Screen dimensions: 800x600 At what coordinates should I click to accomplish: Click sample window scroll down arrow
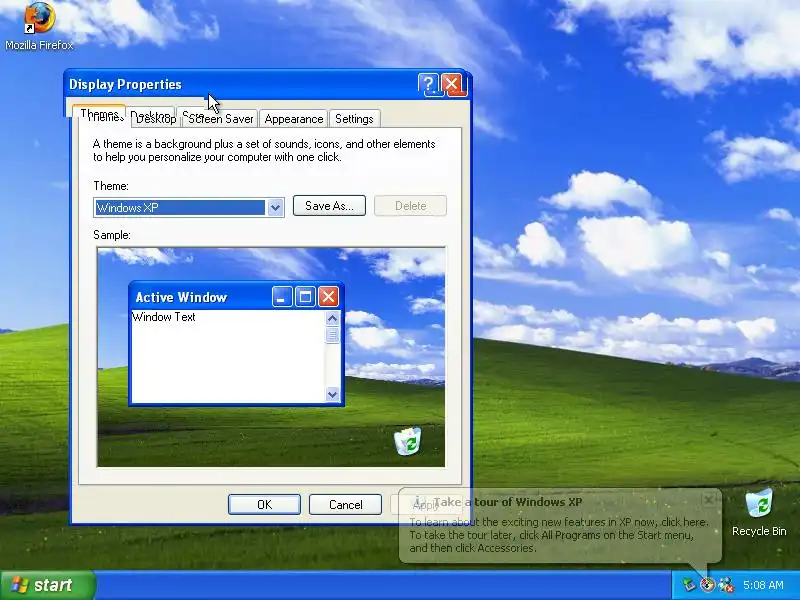click(332, 394)
